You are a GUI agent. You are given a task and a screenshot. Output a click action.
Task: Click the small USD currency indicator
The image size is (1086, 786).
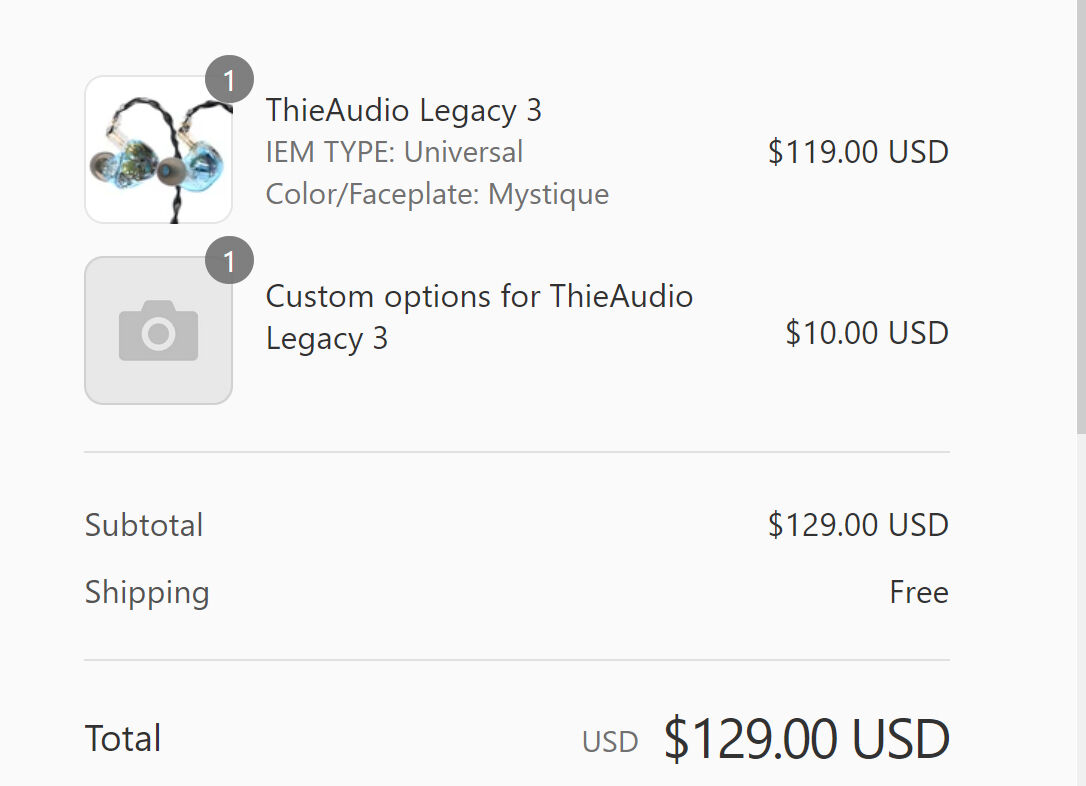tap(610, 742)
